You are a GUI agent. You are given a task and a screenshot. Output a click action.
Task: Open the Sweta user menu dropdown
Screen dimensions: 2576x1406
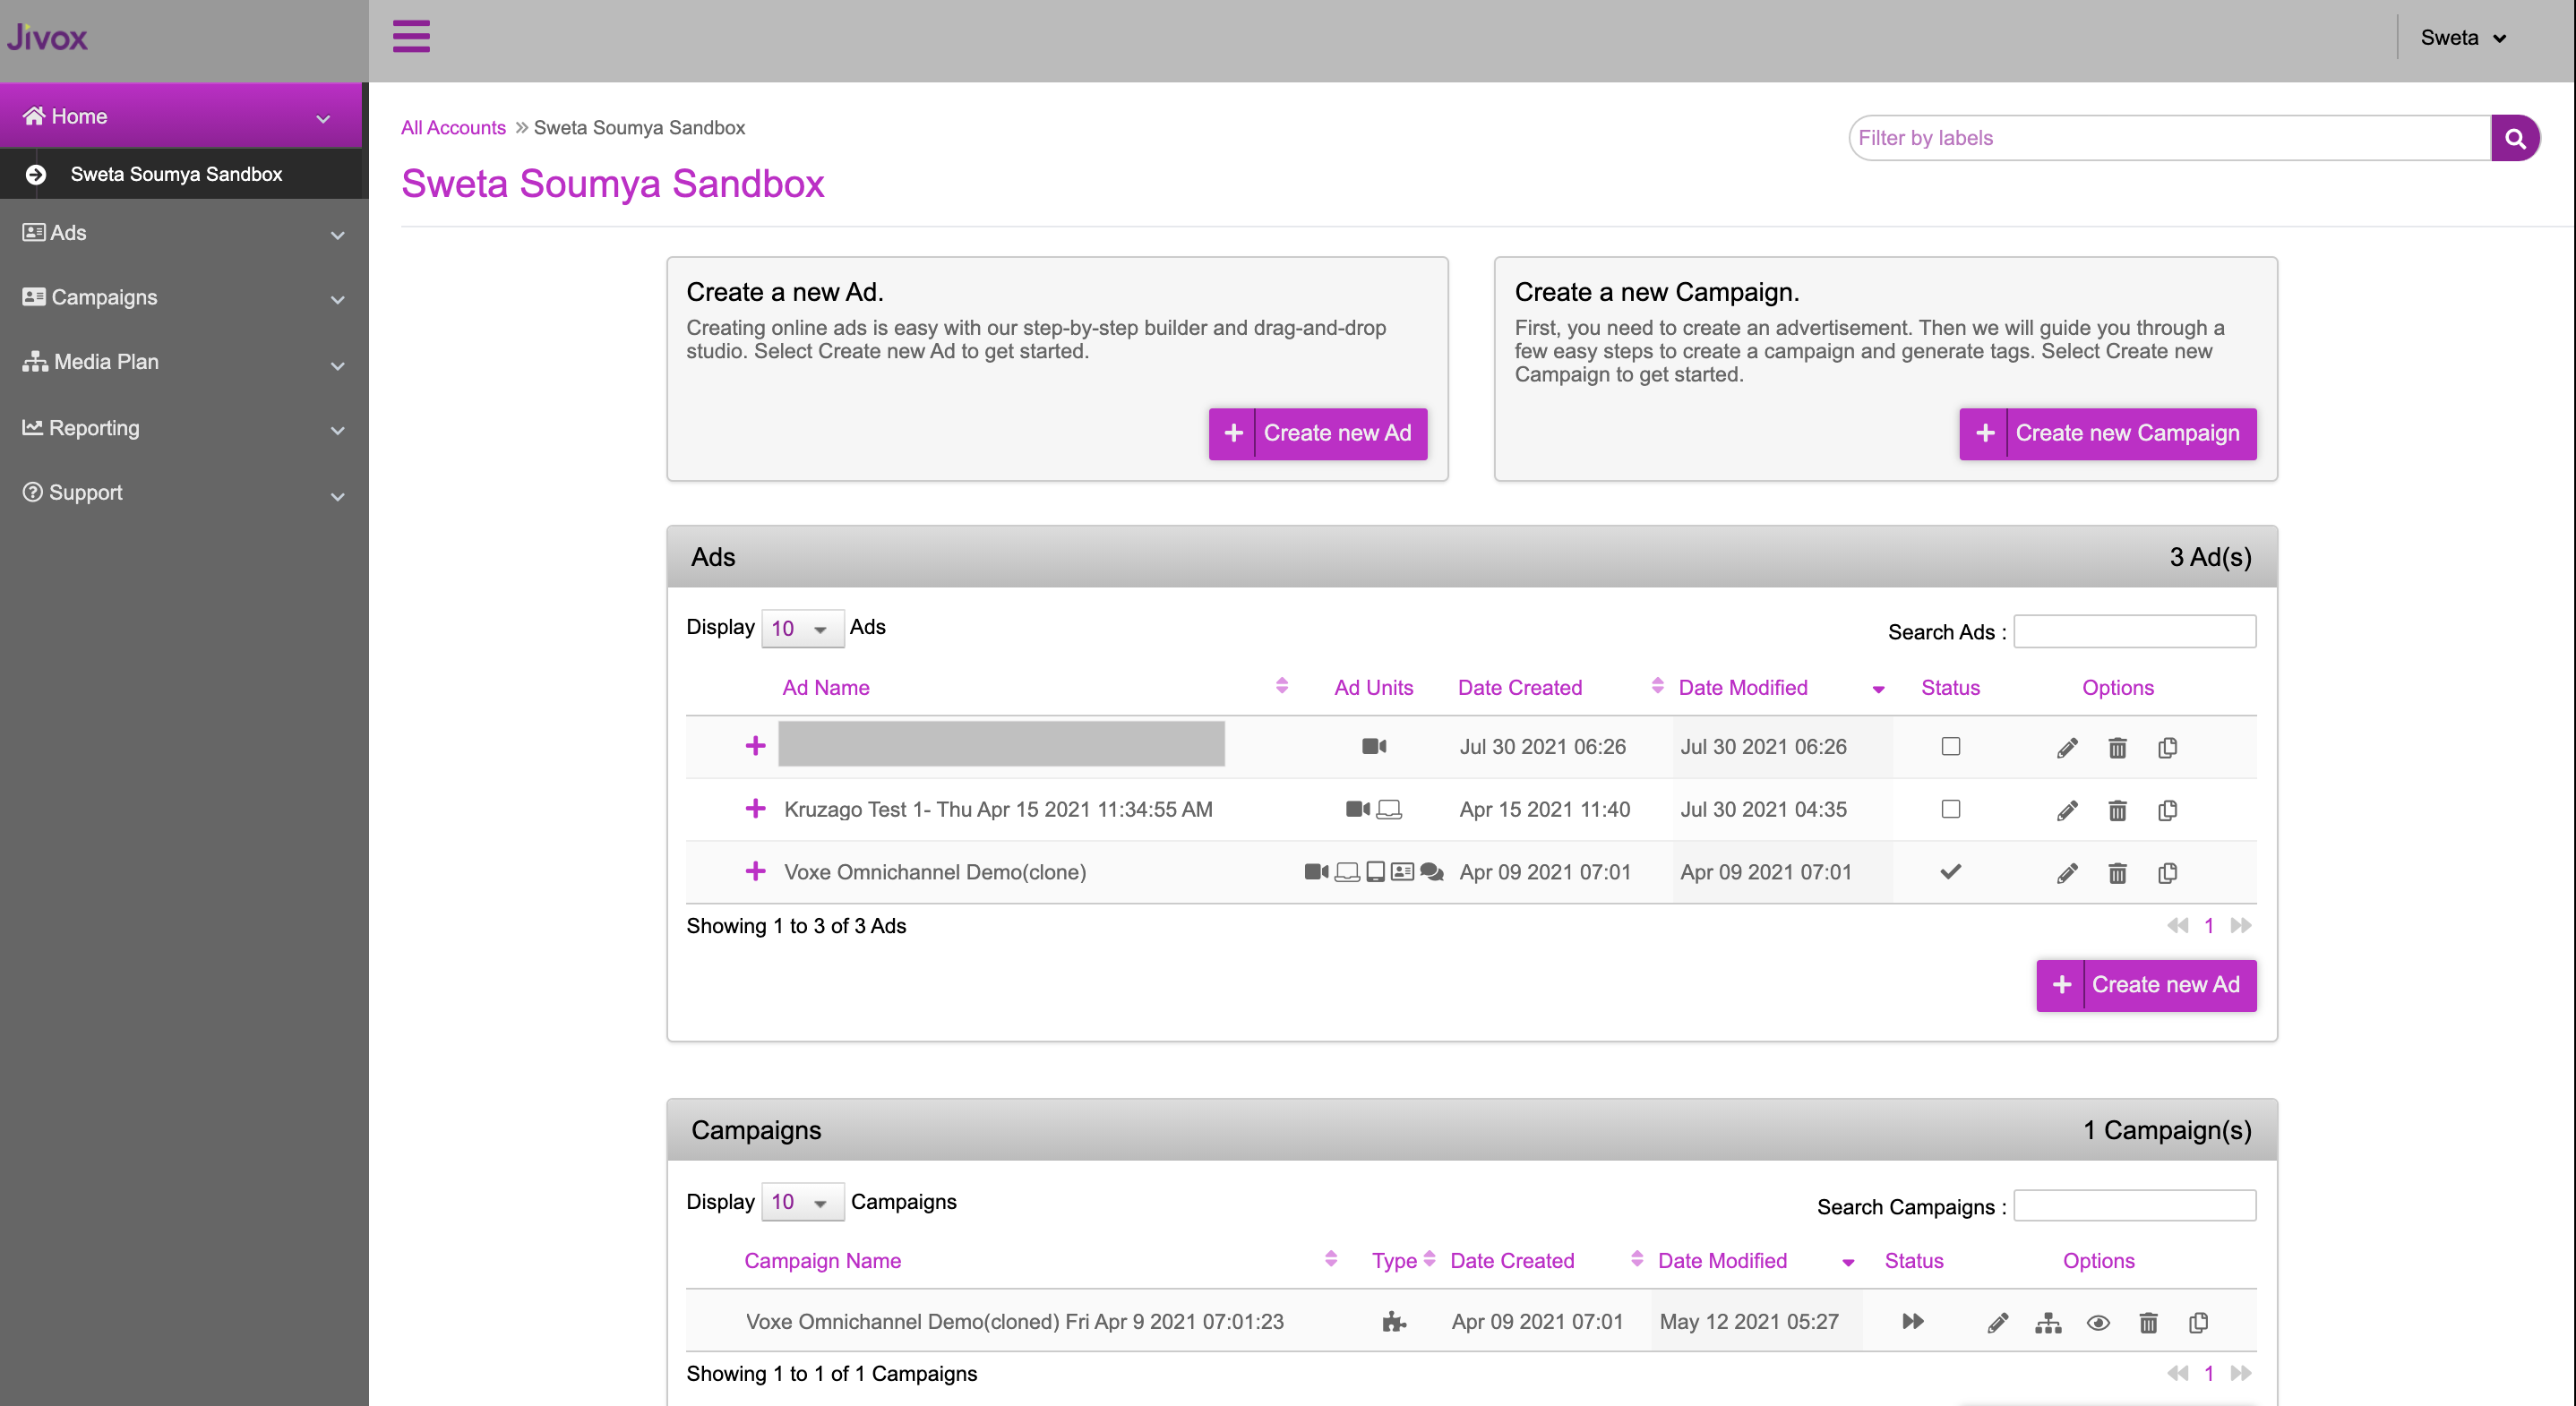(2463, 38)
